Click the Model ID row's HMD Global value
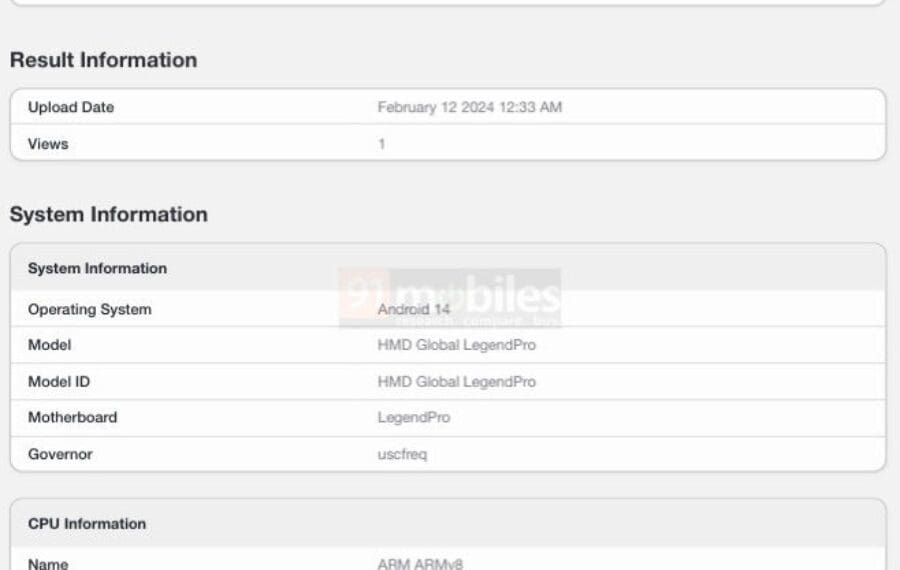 (456, 381)
